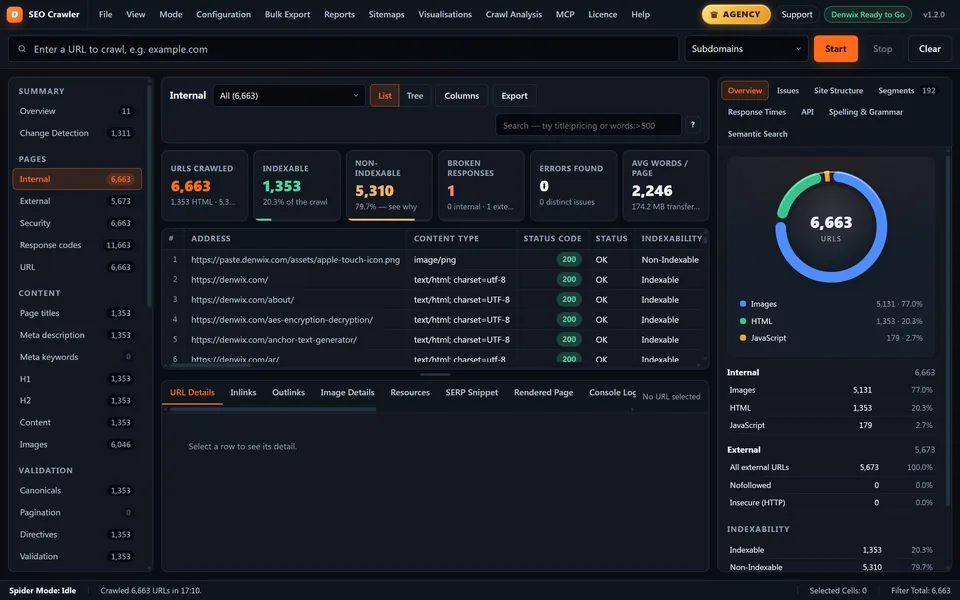
Task: Switch to Rendered Page tab
Action: click(544, 392)
